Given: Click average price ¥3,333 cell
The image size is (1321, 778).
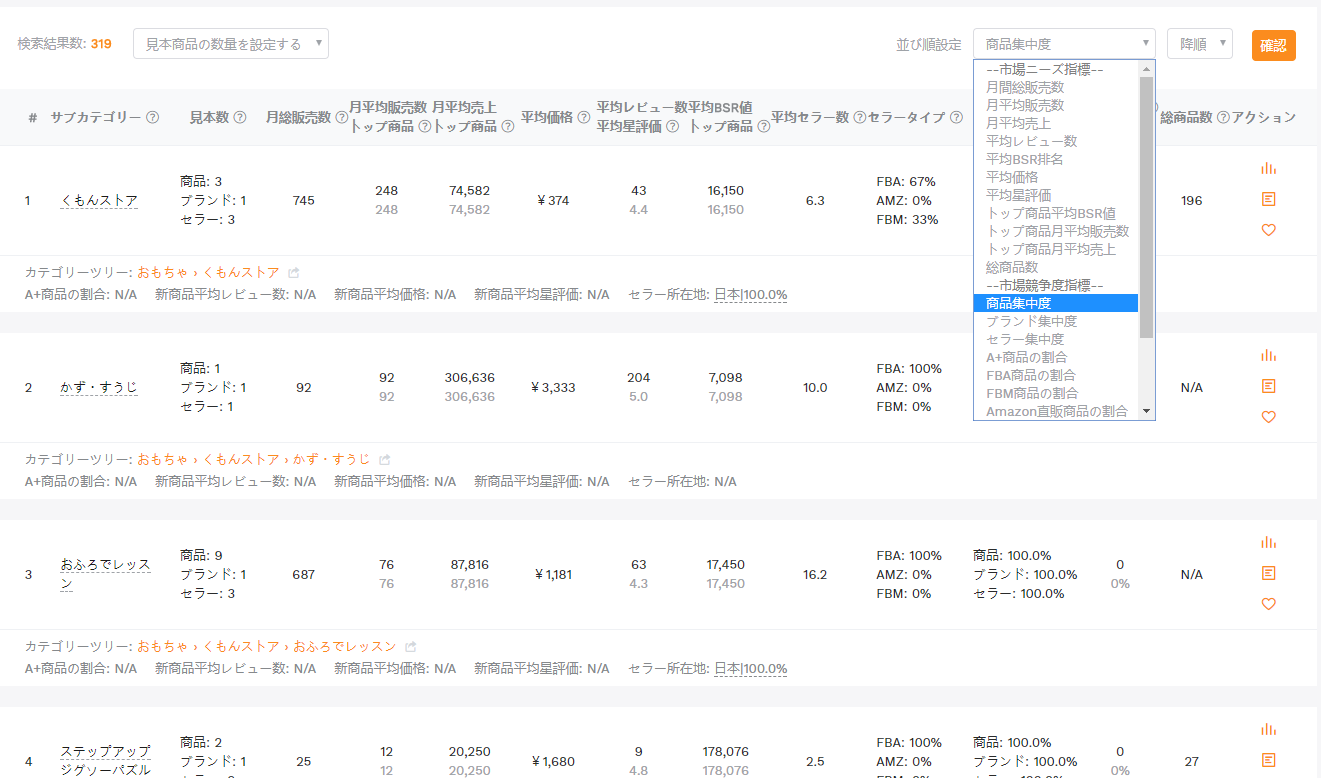Looking at the screenshot, I should coord(553,387).
